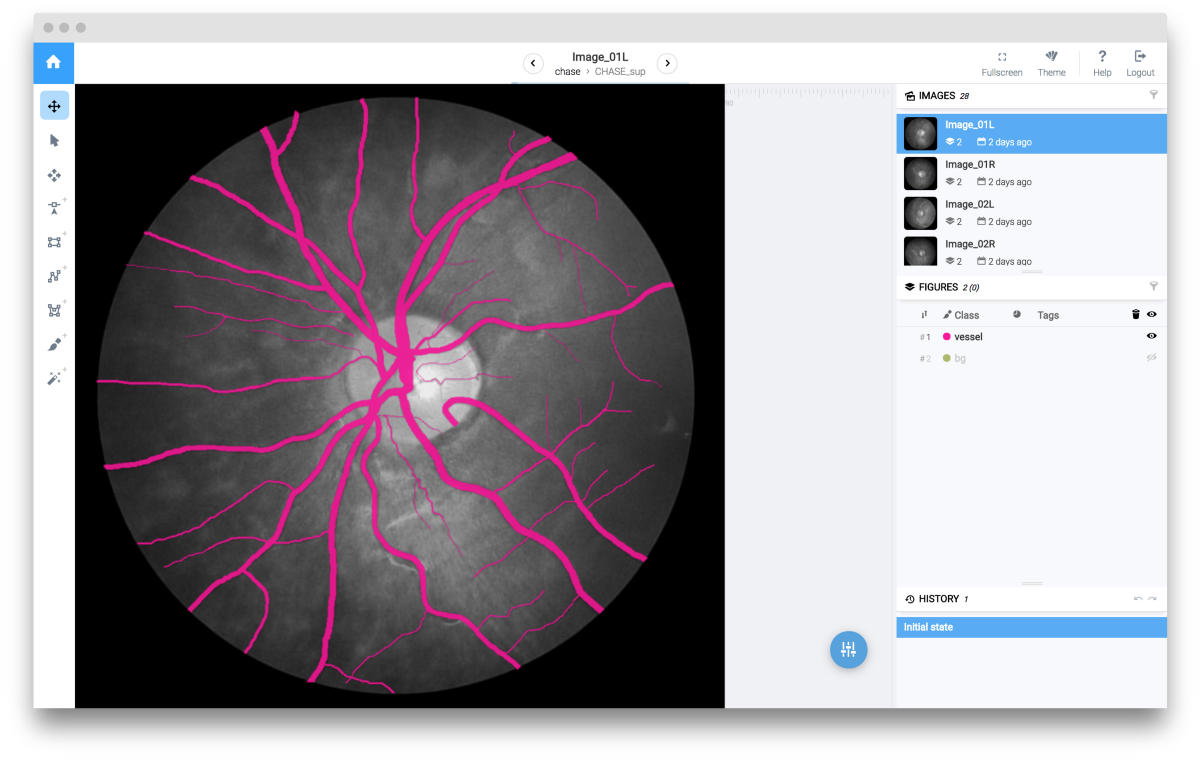This screenshot has height=766, width=1200.
Task: Select the pan/move scene tool
Action: (54, 106)
